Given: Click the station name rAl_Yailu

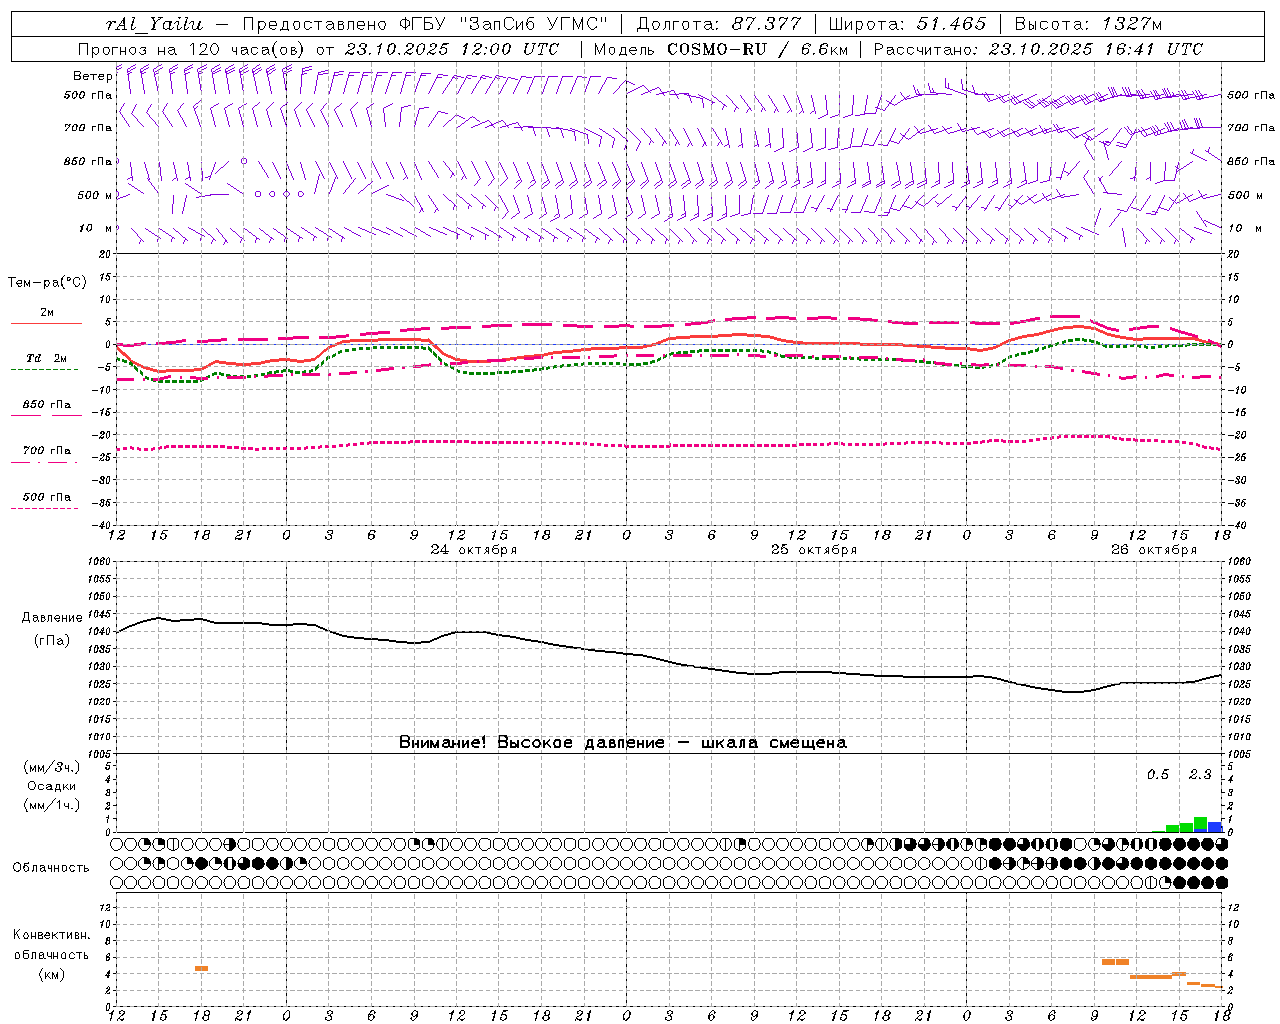Looking at the screenshot, I should pyautogui.click(x=153, y=24).
